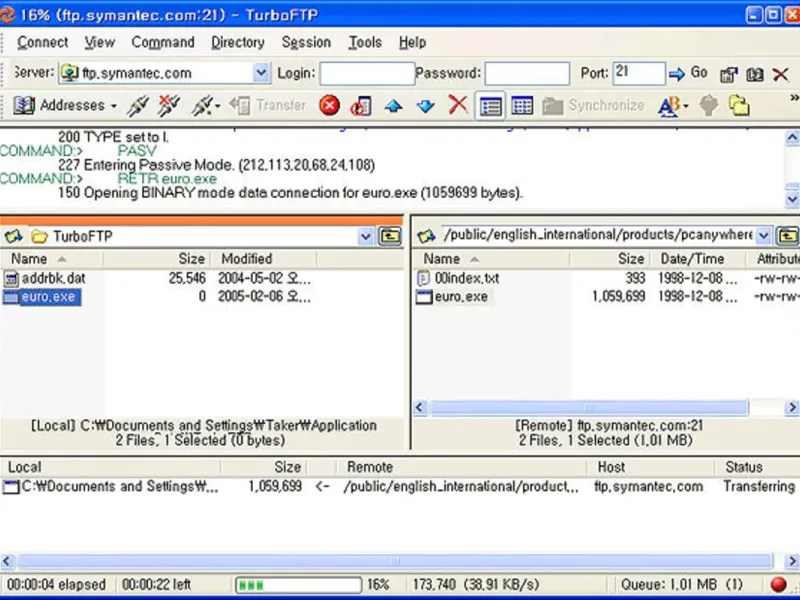
Task: Click the open book icon next to Go
Action: (x=755, y=74)
